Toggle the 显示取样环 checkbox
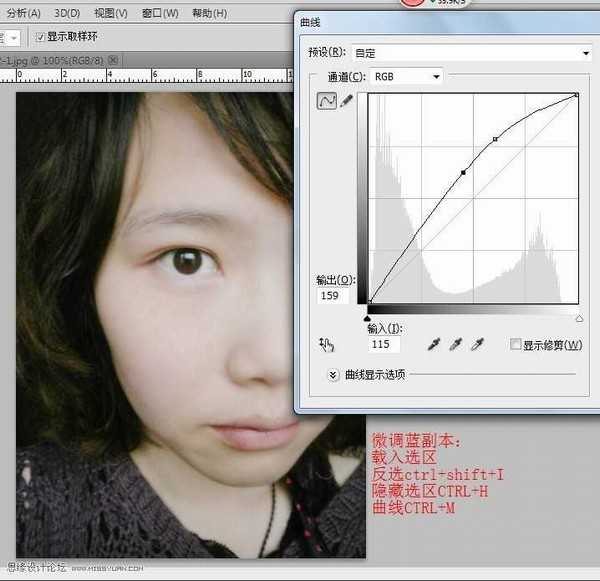600x581 pixels. coord(40,37)
